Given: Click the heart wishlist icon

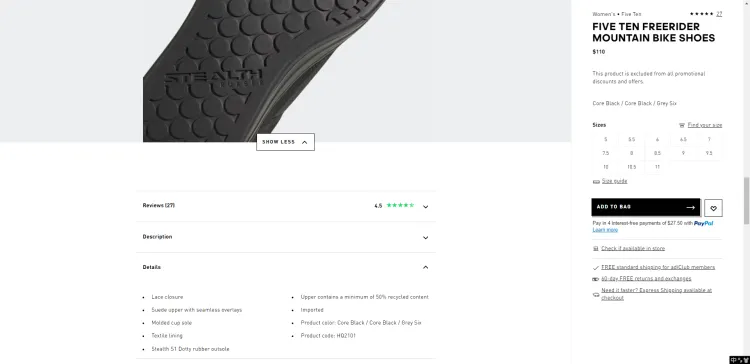Looking at the screenshot, I should point(713,208).
